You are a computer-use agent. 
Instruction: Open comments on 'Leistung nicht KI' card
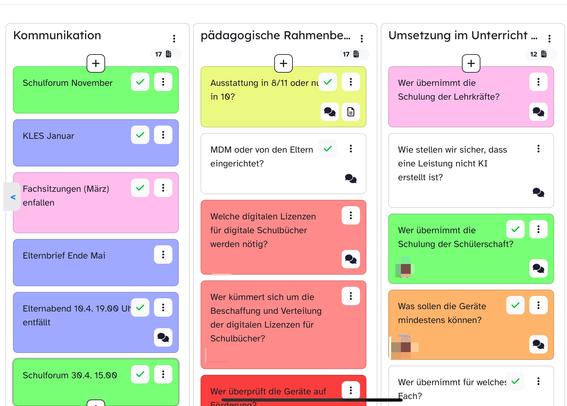point(538,192)
